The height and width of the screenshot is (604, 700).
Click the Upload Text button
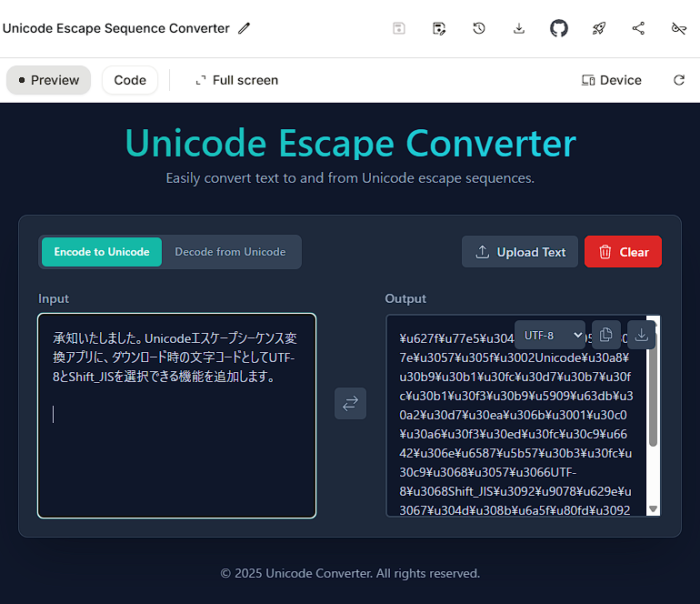pos(520,252)
